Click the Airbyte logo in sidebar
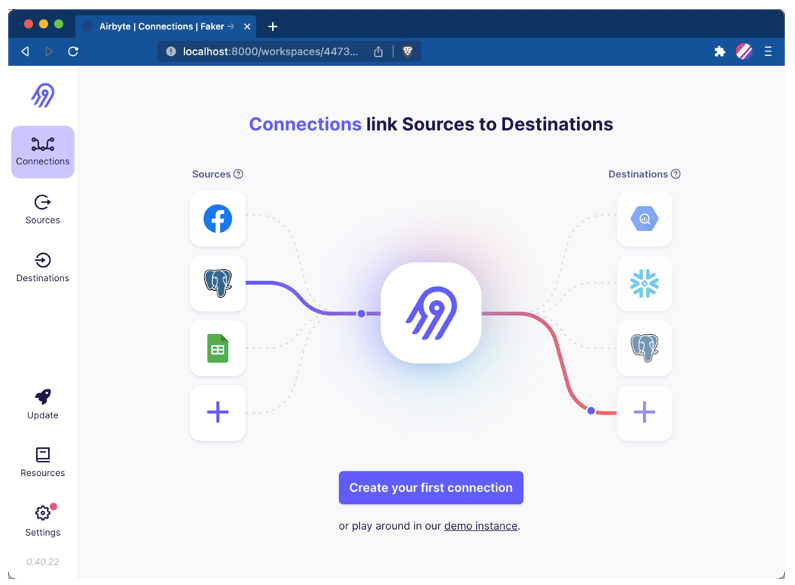795x585 pixels. [x=42, y=95]
